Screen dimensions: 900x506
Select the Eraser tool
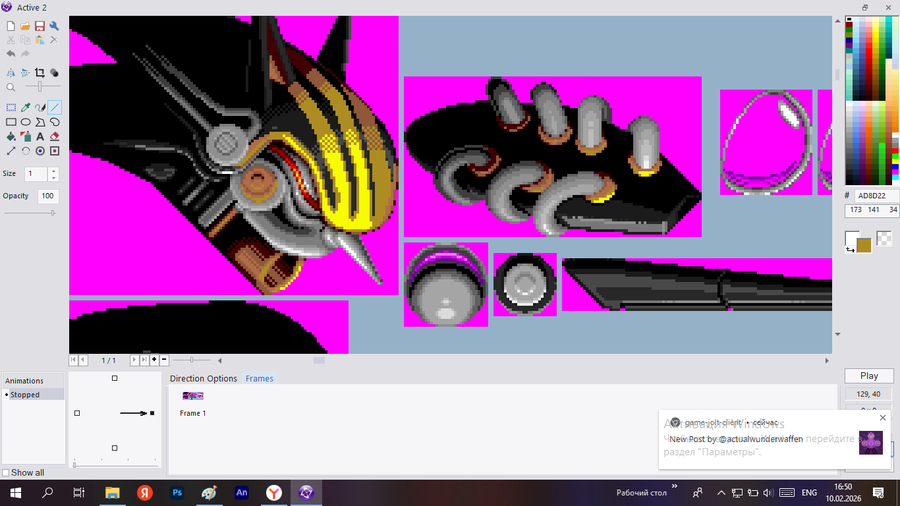pos(55,137)
